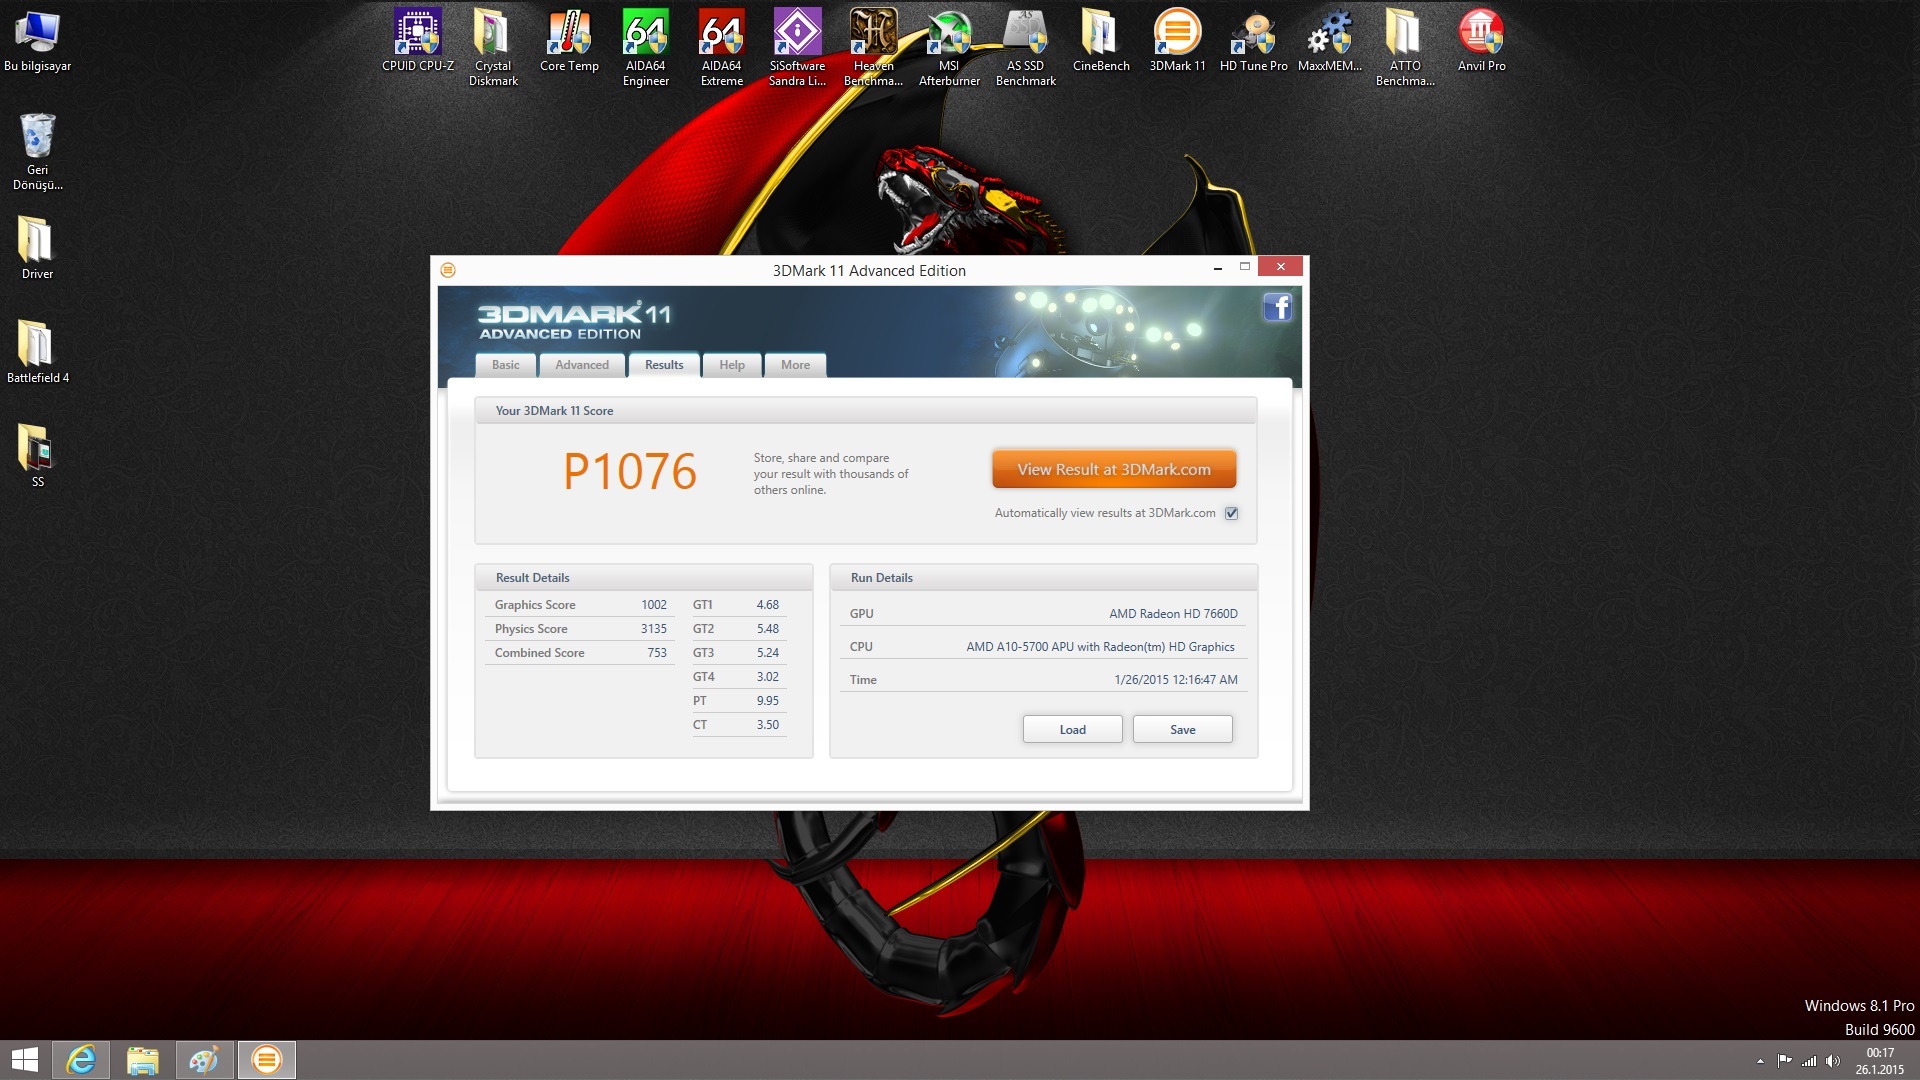1920x1080 pixels.
Task: Open Paint from the taskbar
Action: coord(205,1060)
